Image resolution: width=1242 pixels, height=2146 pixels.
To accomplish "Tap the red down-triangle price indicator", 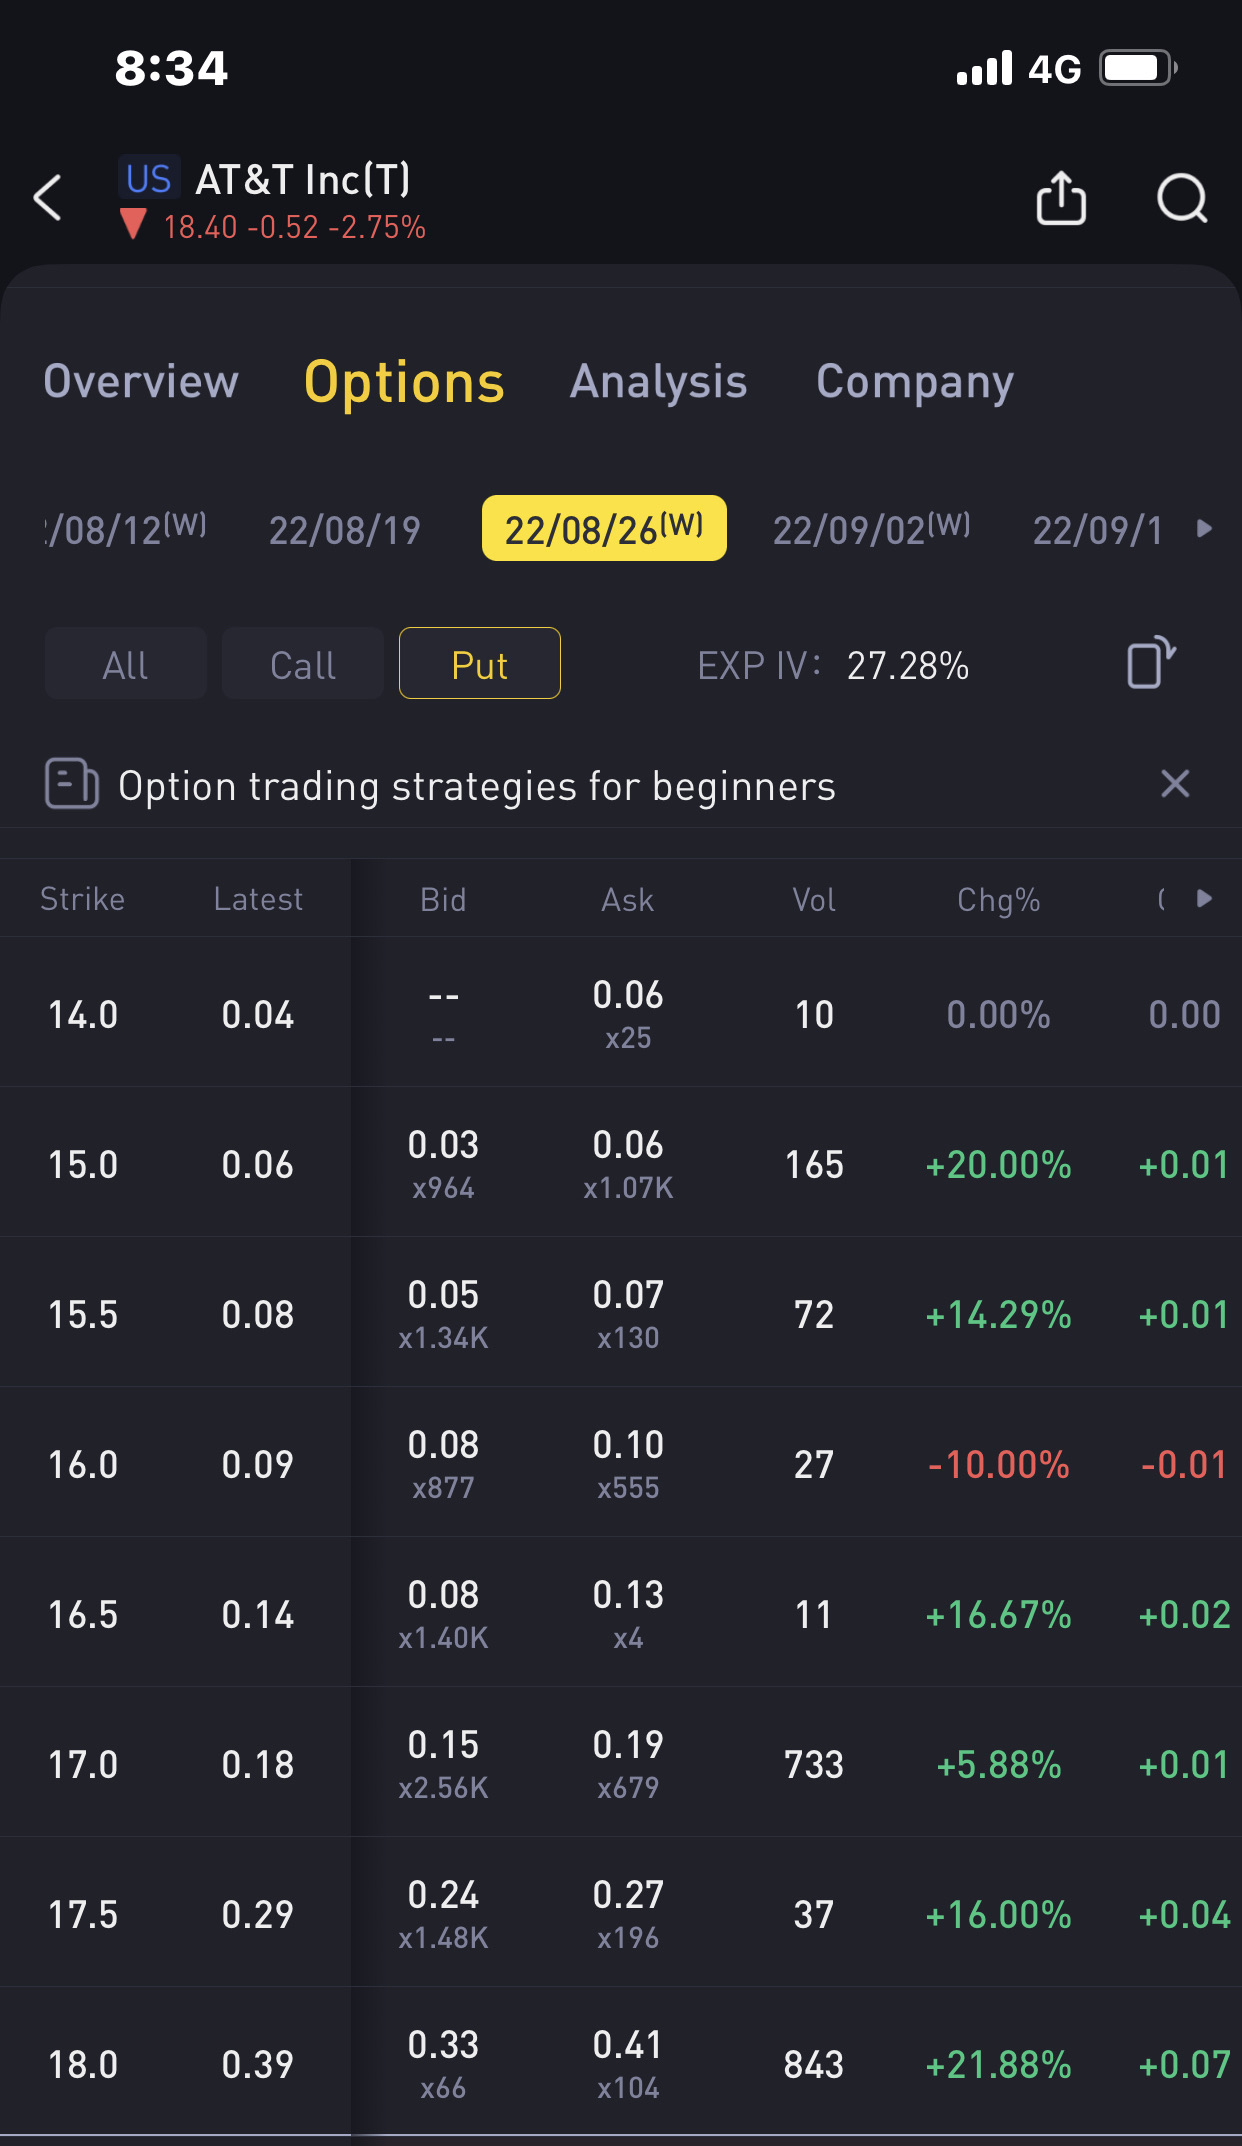I will [133, 224].
